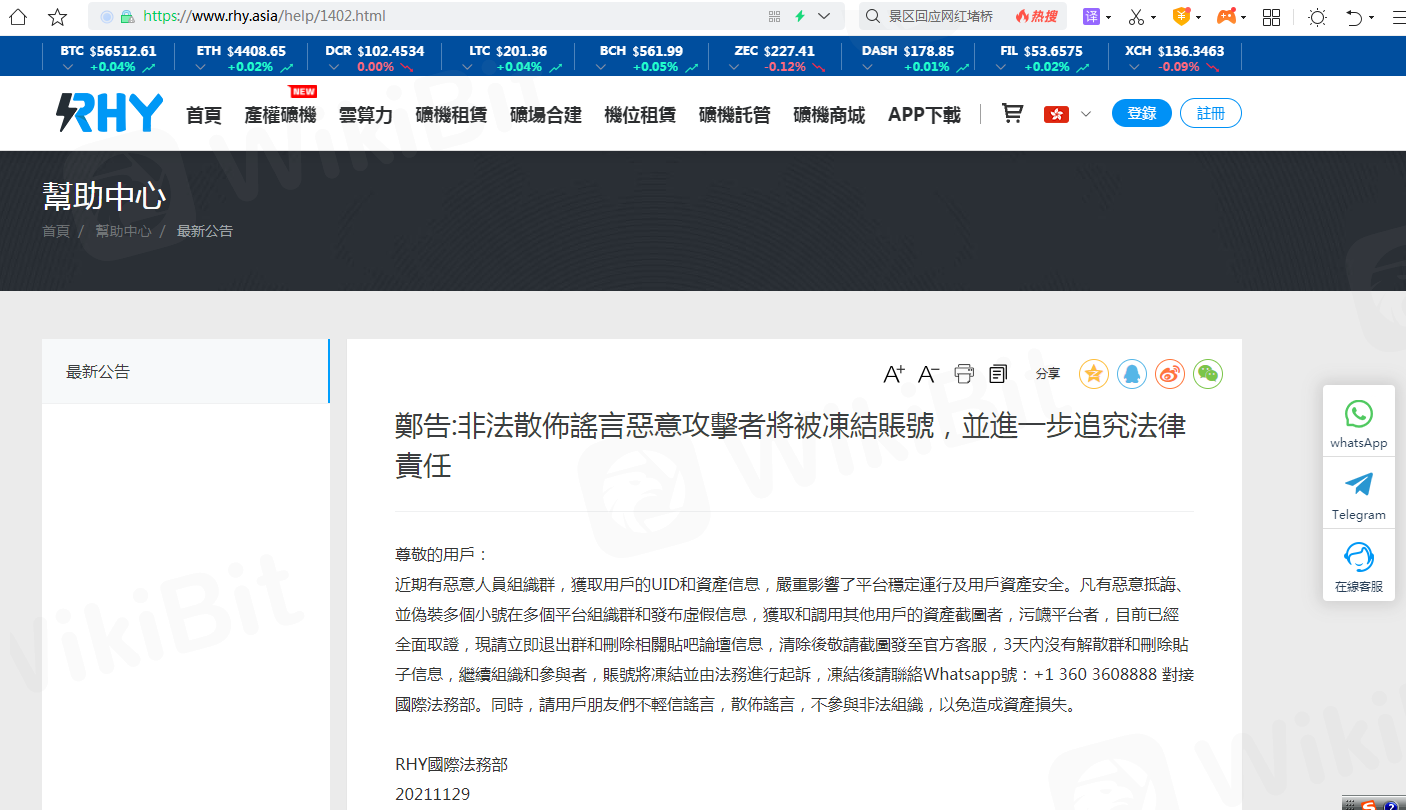Open WhatsApp contact in side widget
1406x810 pixels.
pyautogui.click(x=1358, y=423)
